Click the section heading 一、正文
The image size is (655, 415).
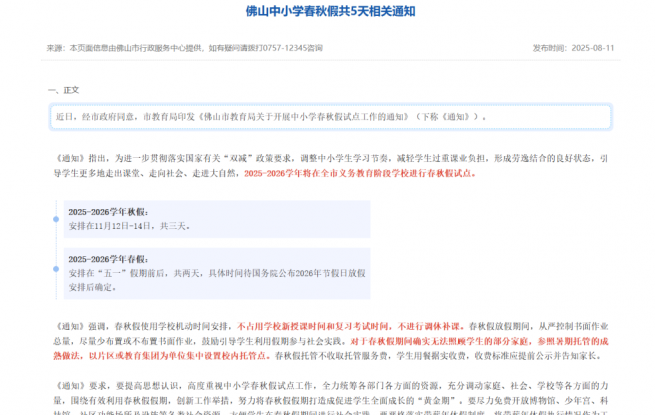pyautogui.click(x=63, y=90)
